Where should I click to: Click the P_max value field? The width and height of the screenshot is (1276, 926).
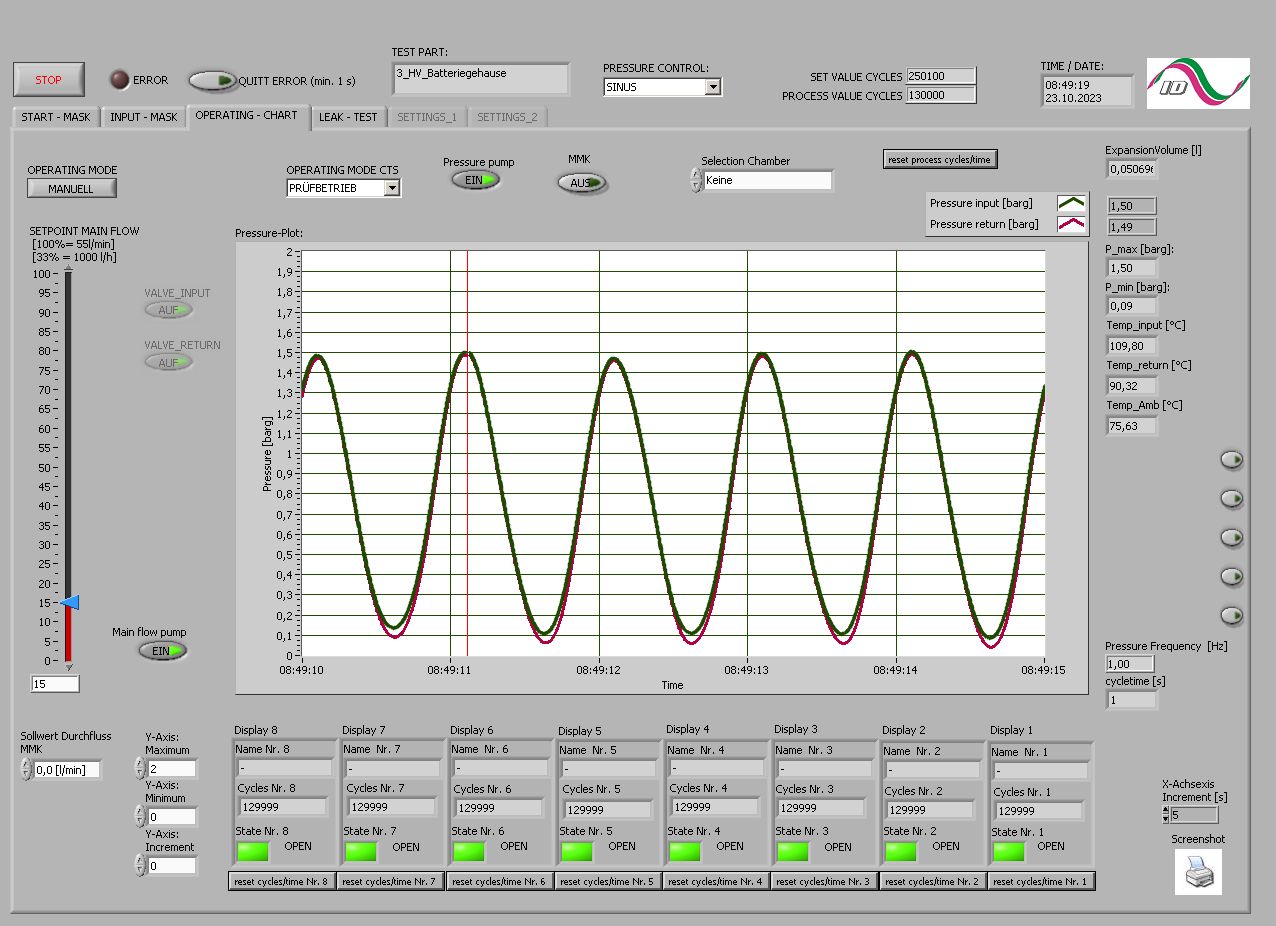(1131, 268)
